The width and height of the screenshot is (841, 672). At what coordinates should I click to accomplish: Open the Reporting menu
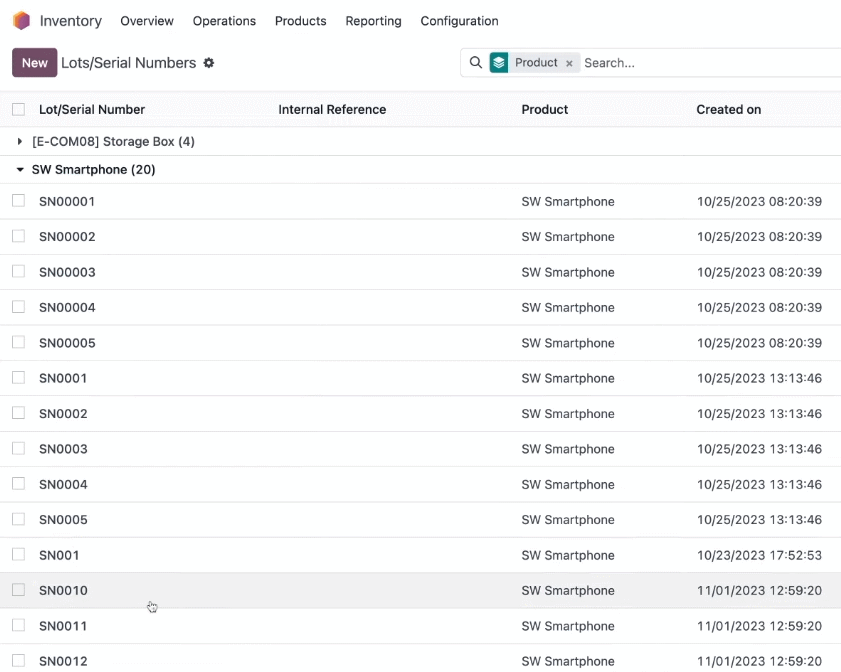pyautogui.click(x=373, y=21)
